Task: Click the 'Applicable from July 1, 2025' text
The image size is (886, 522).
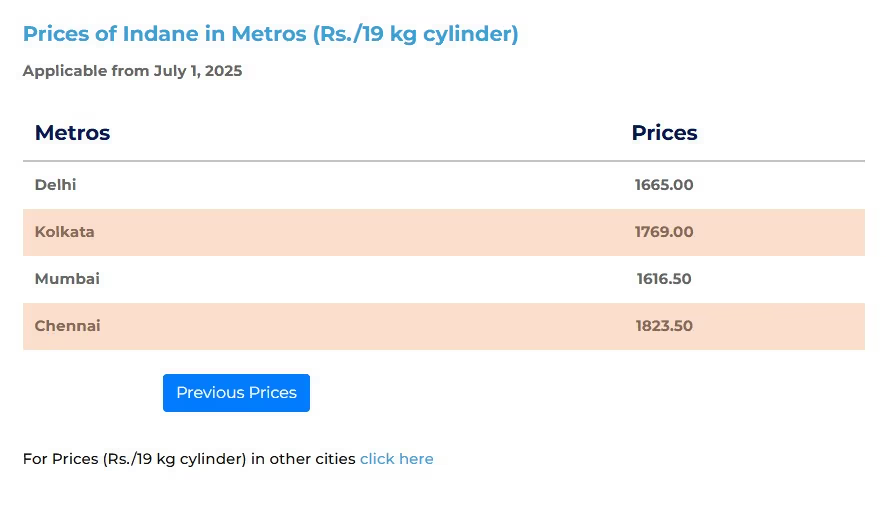Action: tap(132, 71)
